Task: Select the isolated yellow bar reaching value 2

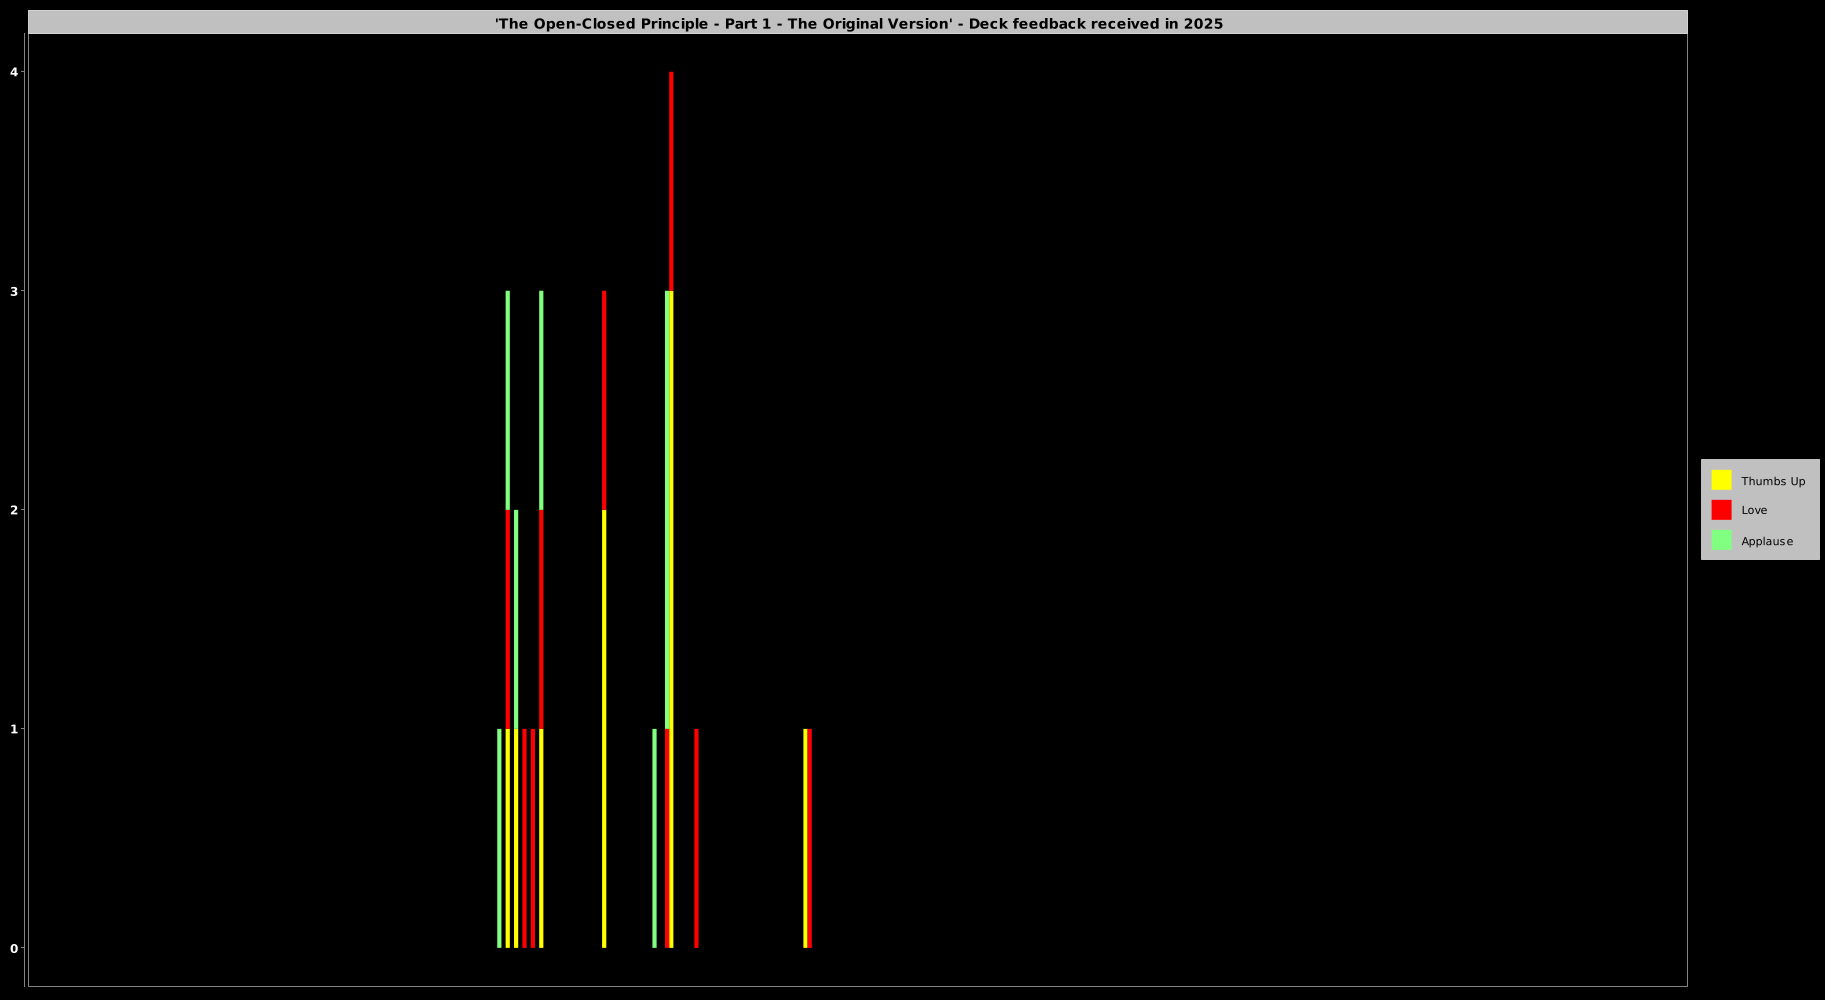Action: point(604,728)
